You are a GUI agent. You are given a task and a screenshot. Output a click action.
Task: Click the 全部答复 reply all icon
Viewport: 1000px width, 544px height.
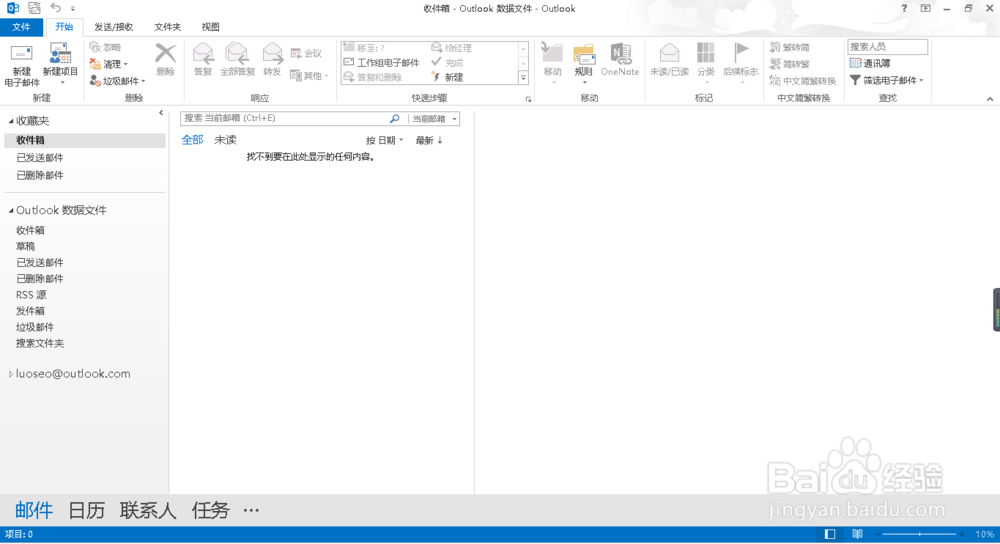click(x=237, y=60)
